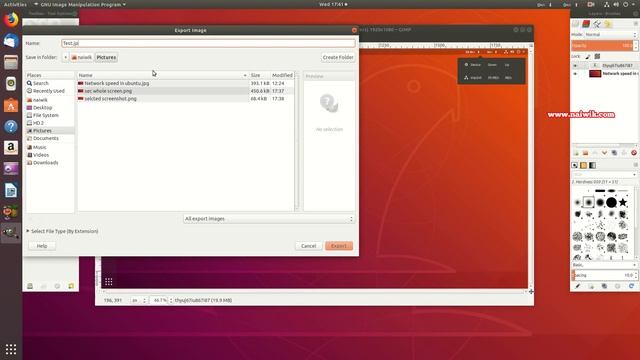Open the Layers tab icon in dock panel
640x360 pixels.
[575, 24]
